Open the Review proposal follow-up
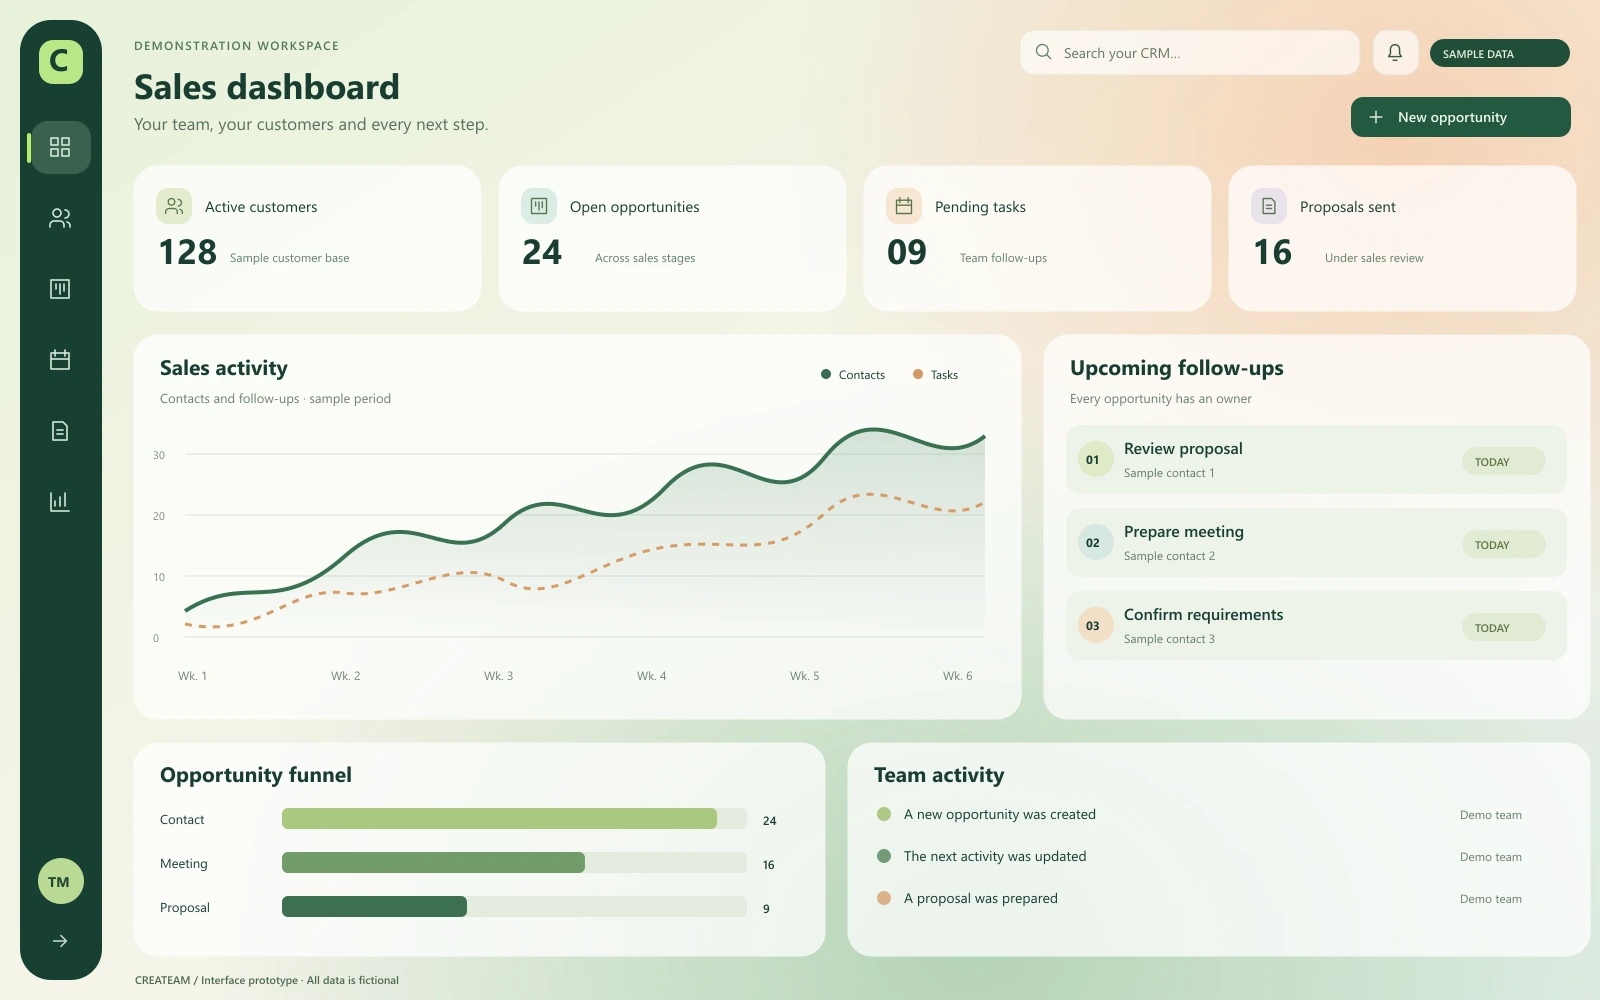 pyautogui.click(x=1316, y=460)
